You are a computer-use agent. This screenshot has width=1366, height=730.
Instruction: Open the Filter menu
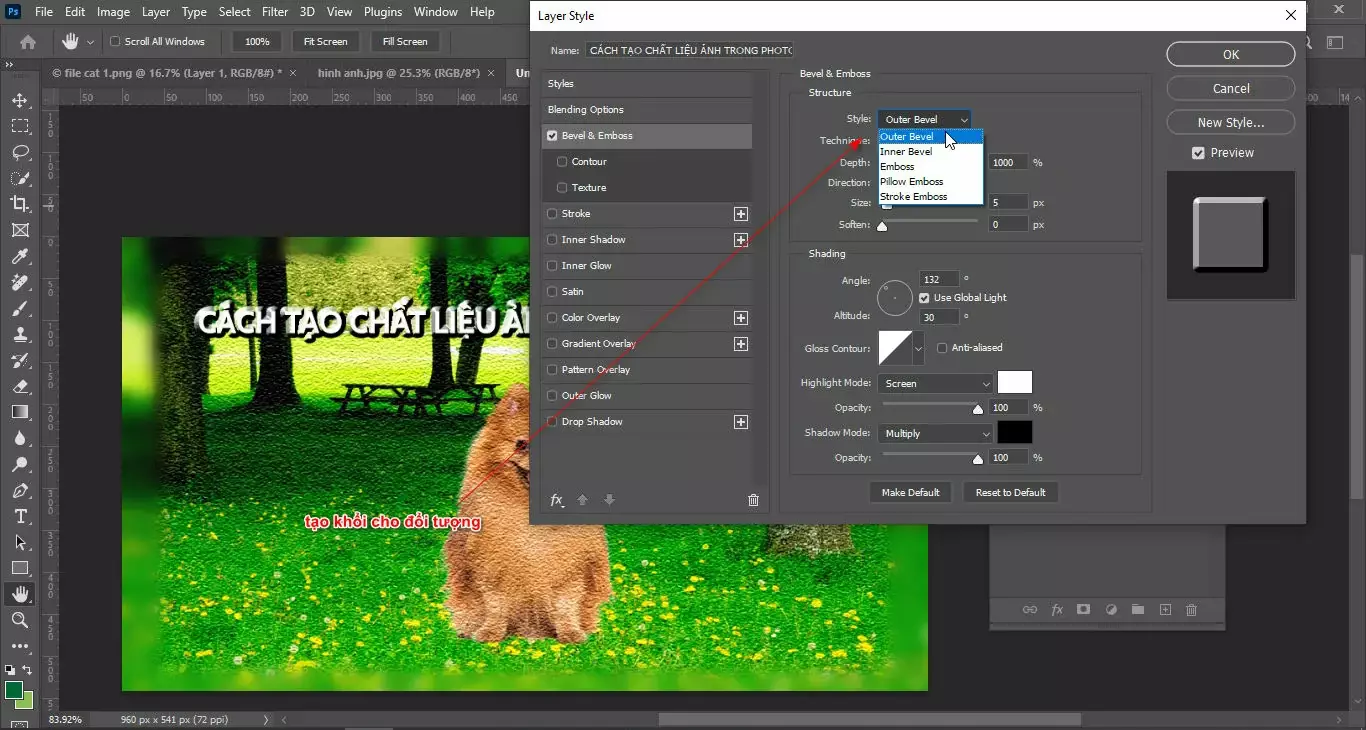click(x=275, y=12)
